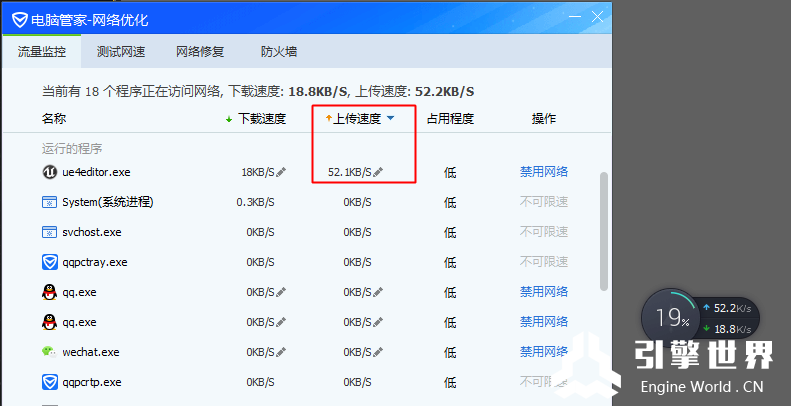
Task: Click the System(系统进程) window icon
Action: 49,202
